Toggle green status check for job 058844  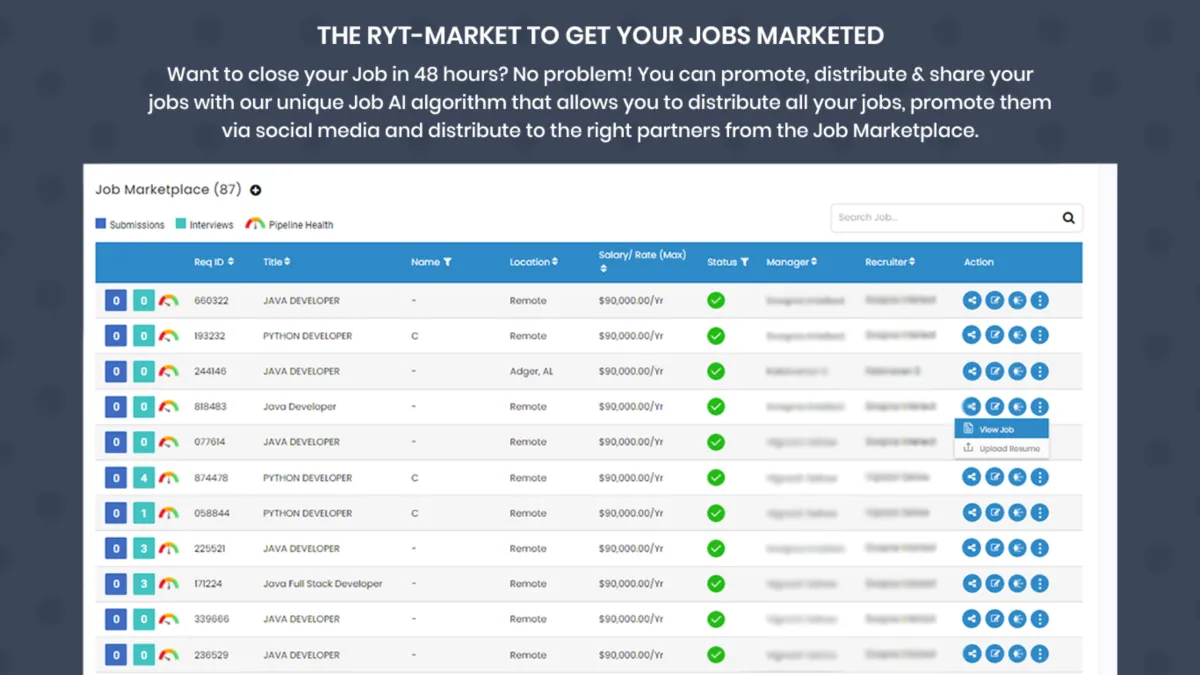point(716,513)
